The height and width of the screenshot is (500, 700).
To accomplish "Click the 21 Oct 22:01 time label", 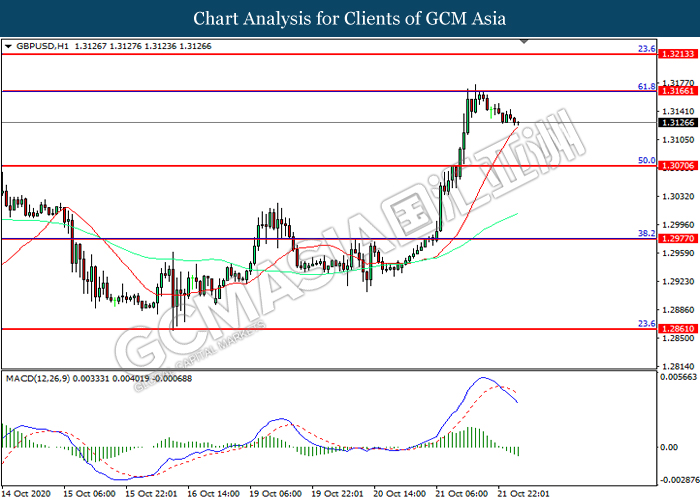I will pos(524,493).
